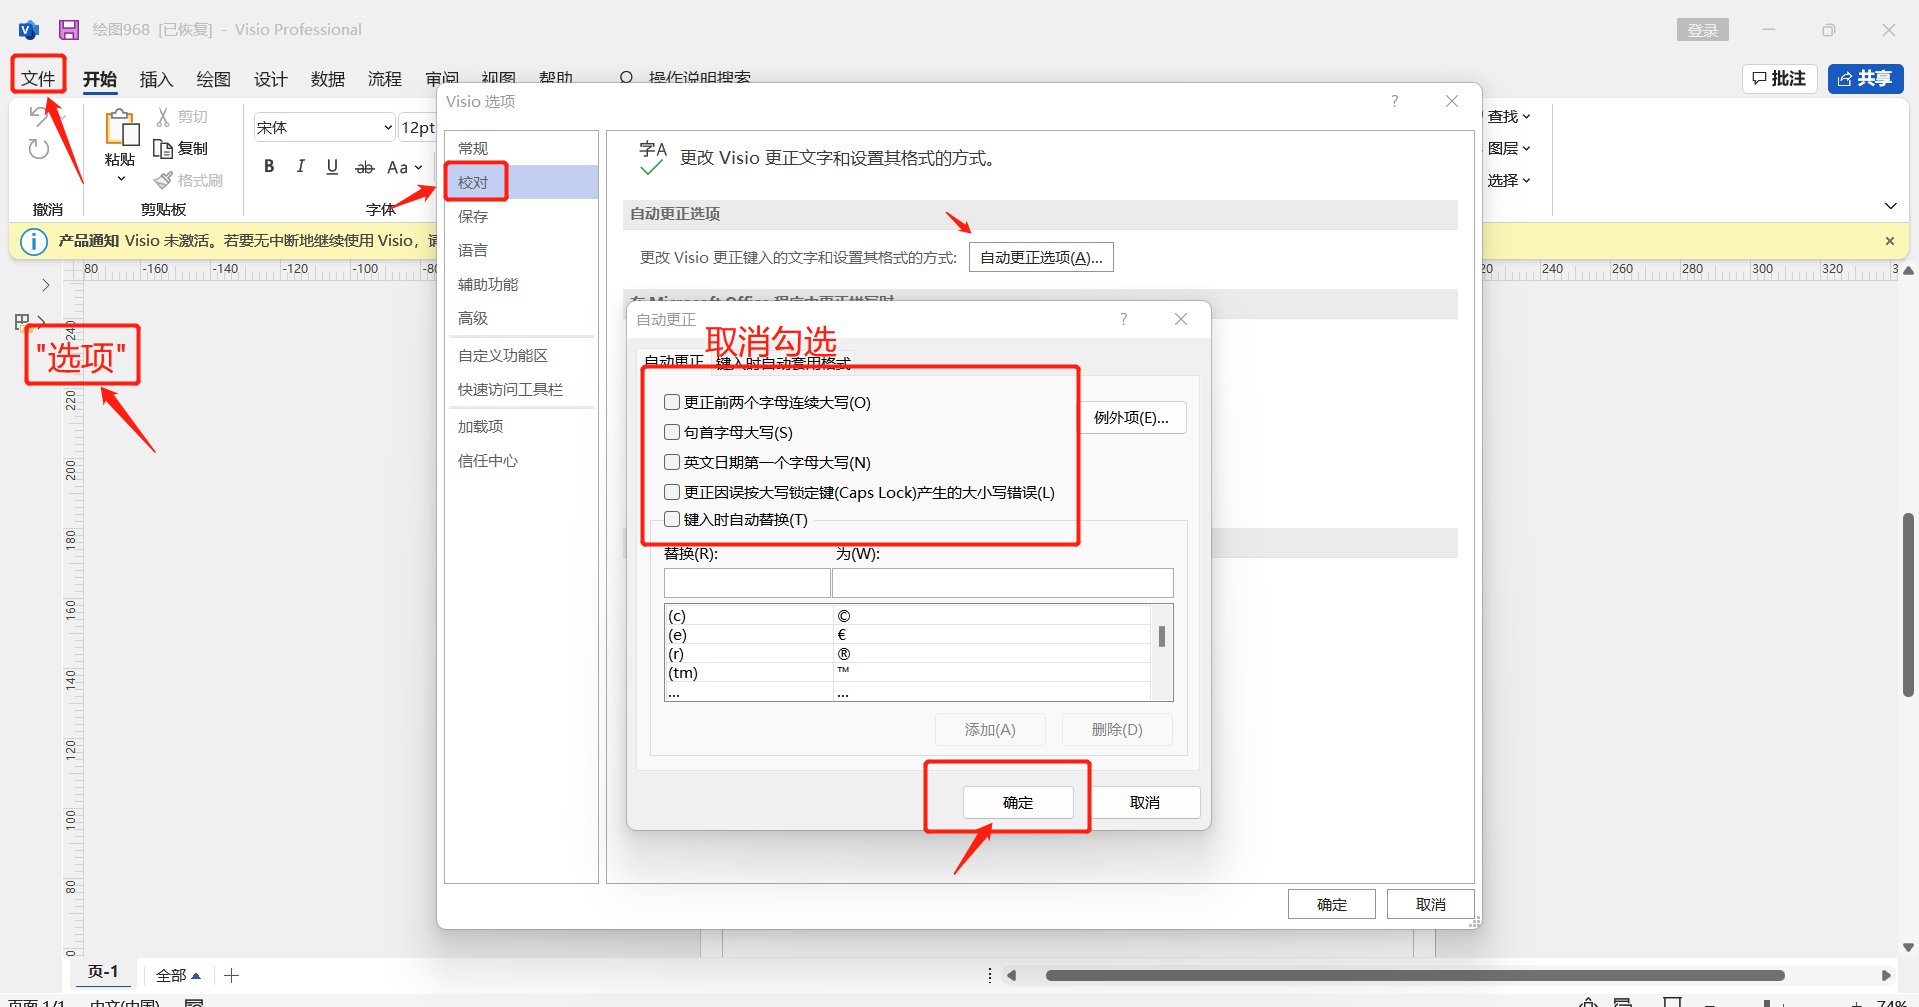Open the 全部 pages list dropdown
Viewport: 1919px width, 1007px height.
tap(178, 975)
